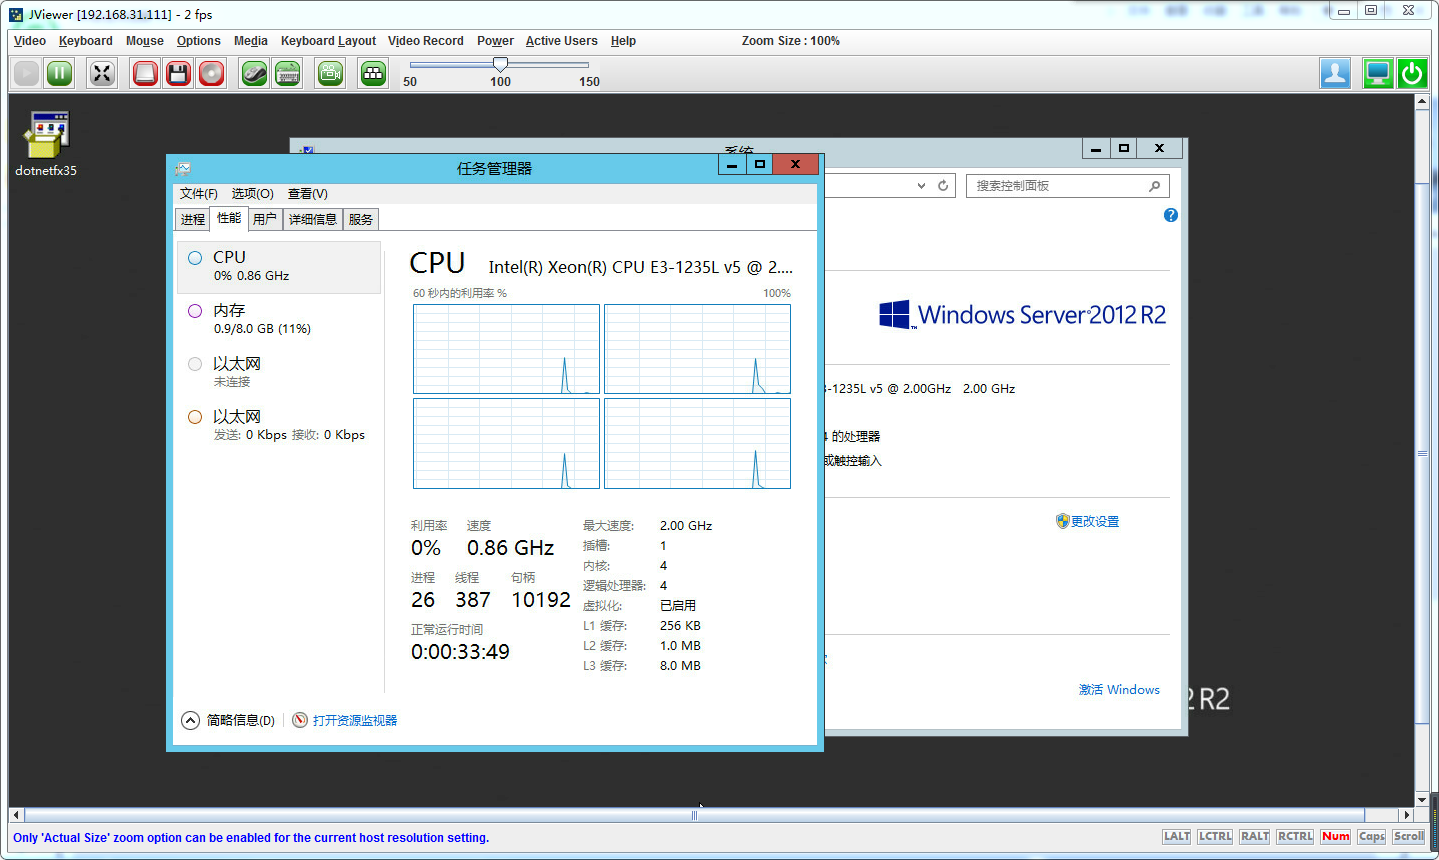Toggle the Caps lock indicator
Image resolution: width=1439 pixels, height=860 pixels.
[1371, 836]
